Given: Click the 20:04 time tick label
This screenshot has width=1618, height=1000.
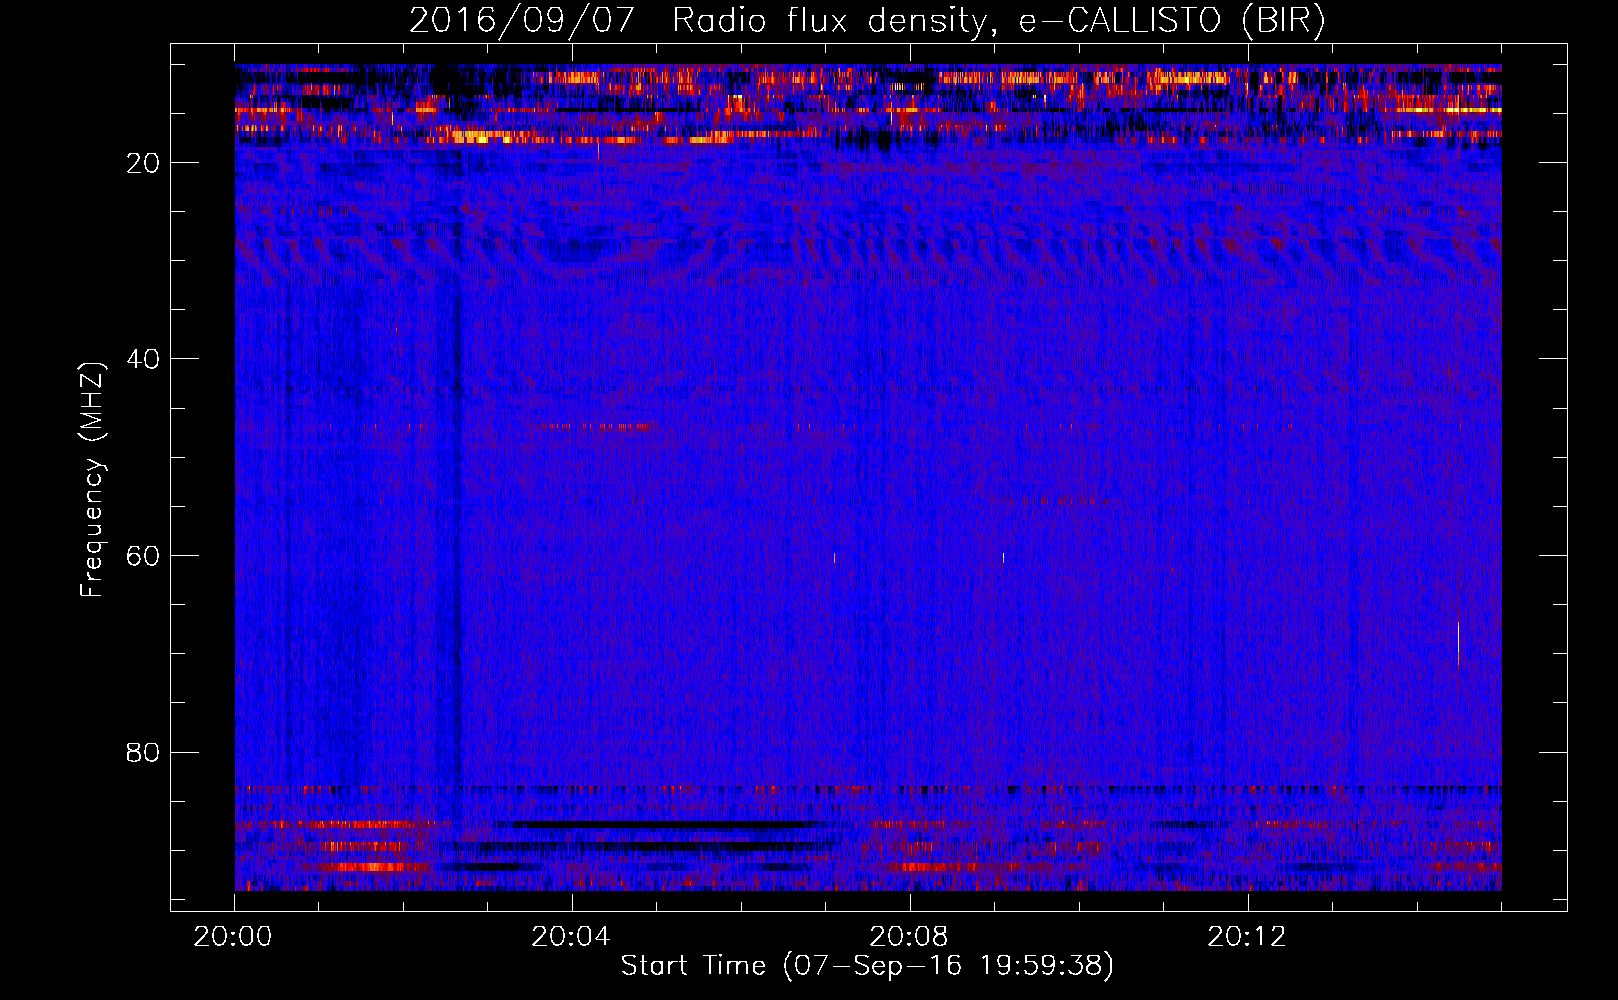Looking at the screenshot, I should (570, 937).
